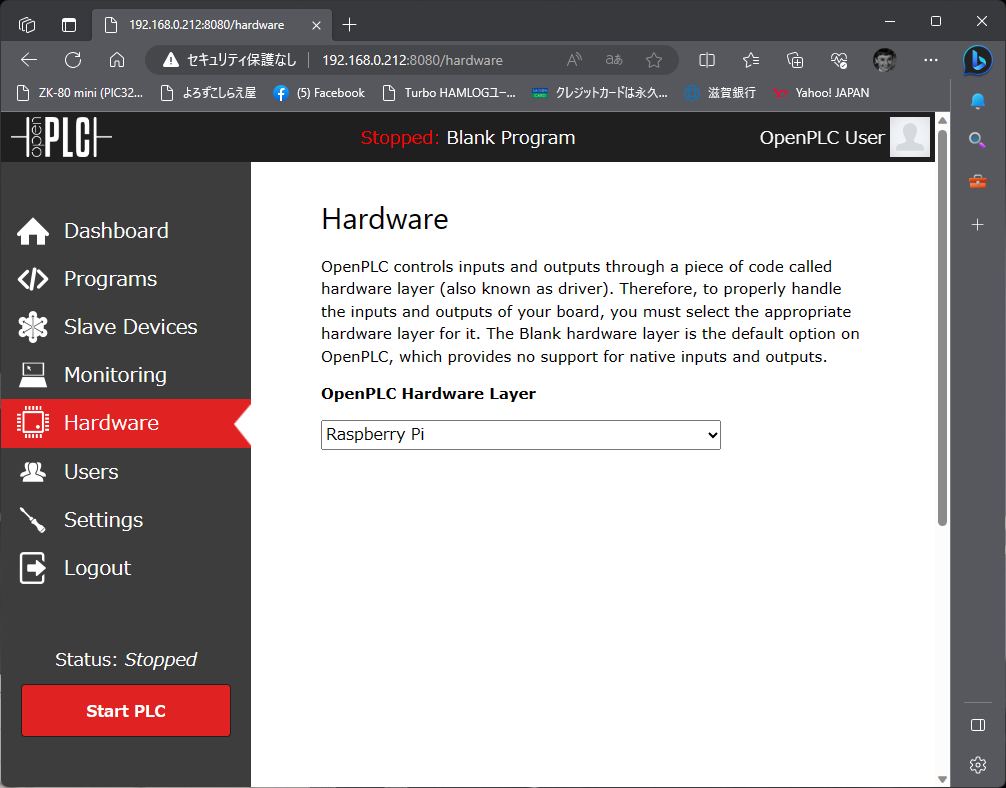Open the browser home page icon
Image resolution: width=1006 pixels, height=788 pixels.
(117, 60)
